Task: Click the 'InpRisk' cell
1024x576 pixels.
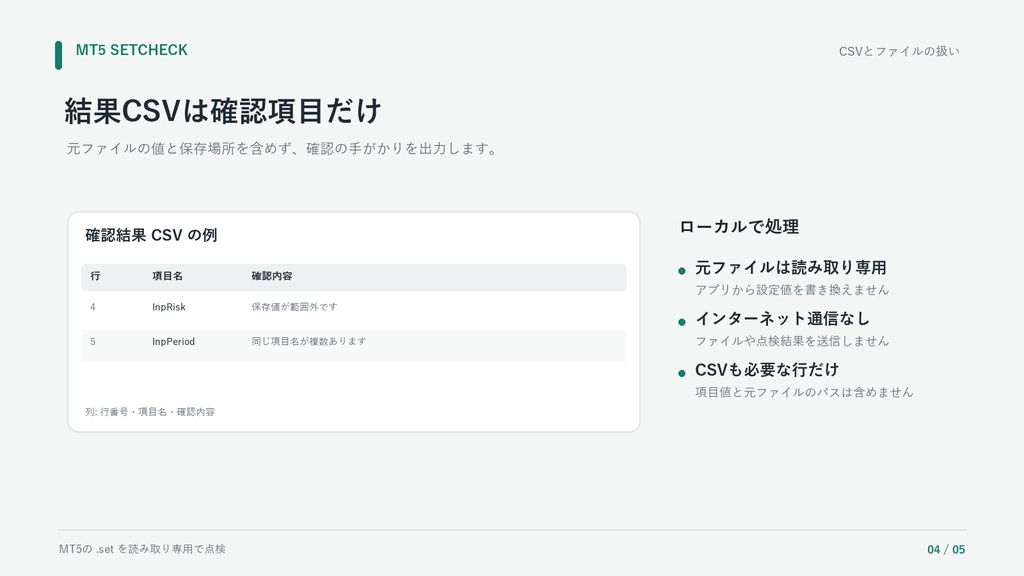Action: click(169, 307)
